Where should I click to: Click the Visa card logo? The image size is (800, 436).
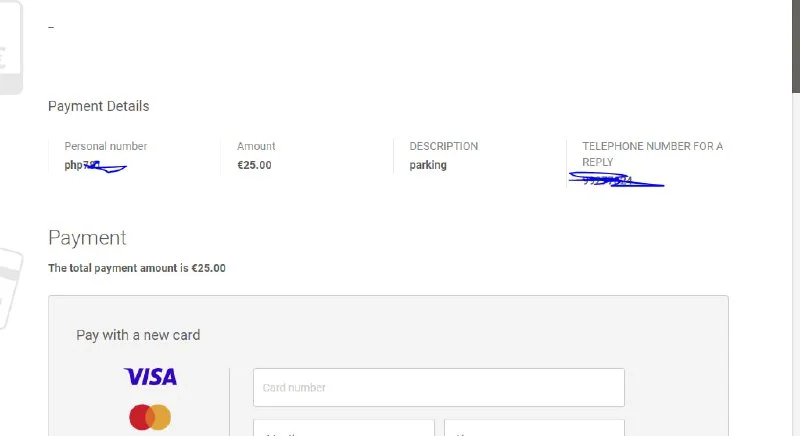point(150,377)
